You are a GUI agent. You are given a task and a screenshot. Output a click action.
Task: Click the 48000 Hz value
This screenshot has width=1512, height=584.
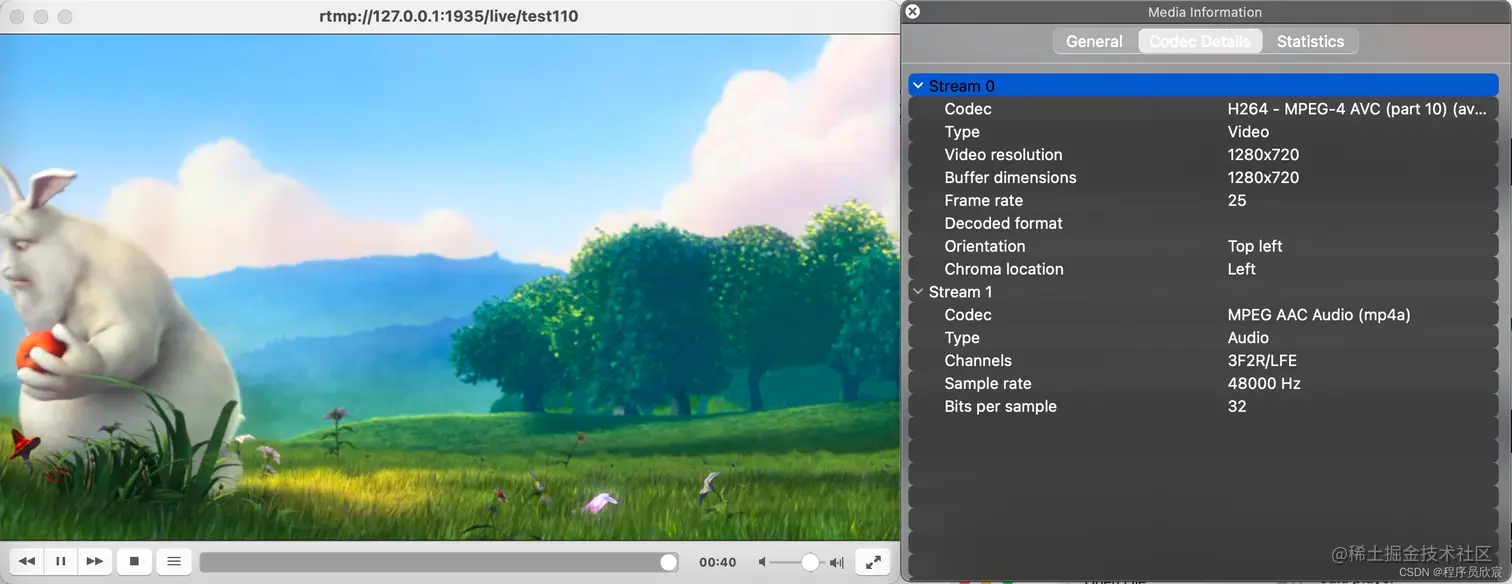(1264, 384)
